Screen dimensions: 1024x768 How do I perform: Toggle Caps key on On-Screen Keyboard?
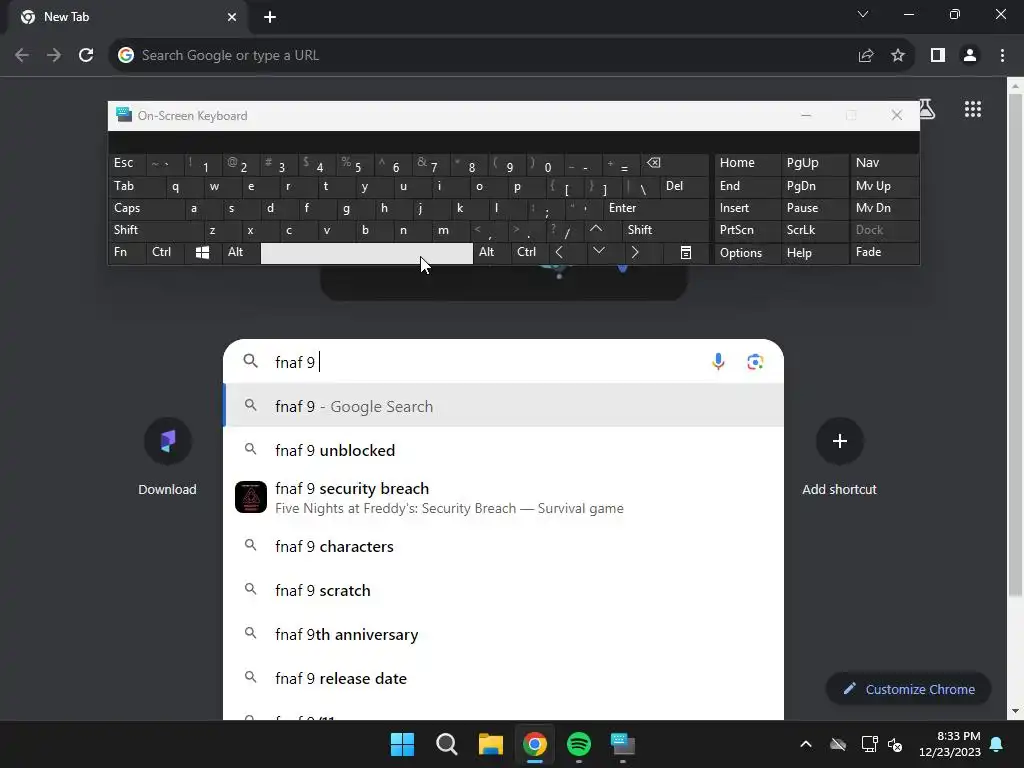coord(146,208)
